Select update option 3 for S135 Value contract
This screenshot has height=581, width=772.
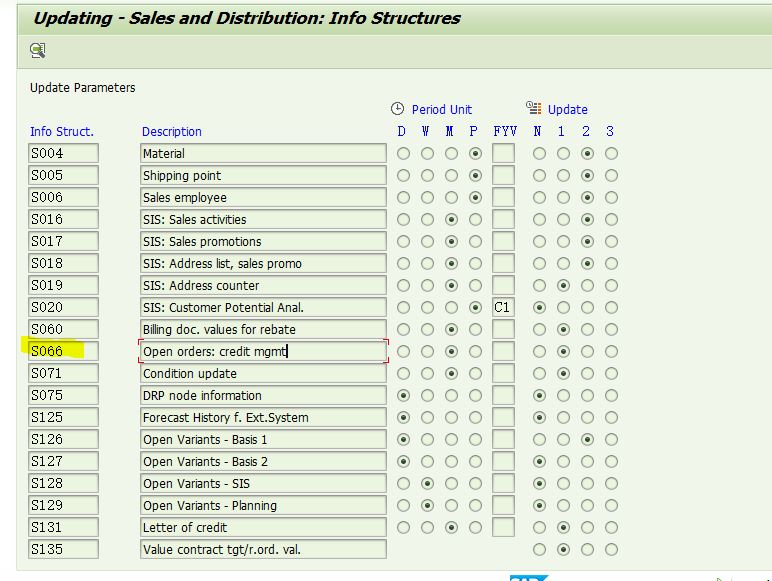pos(611,549)
